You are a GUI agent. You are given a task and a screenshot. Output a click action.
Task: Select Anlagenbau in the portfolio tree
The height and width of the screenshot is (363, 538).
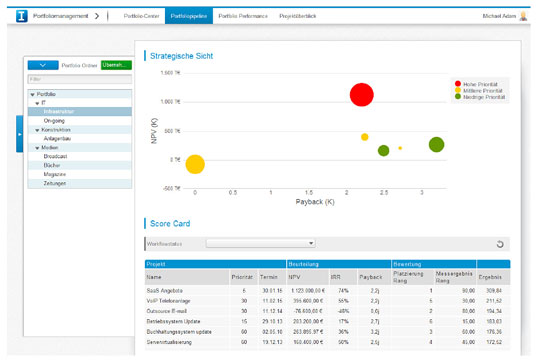click(80, 139)
